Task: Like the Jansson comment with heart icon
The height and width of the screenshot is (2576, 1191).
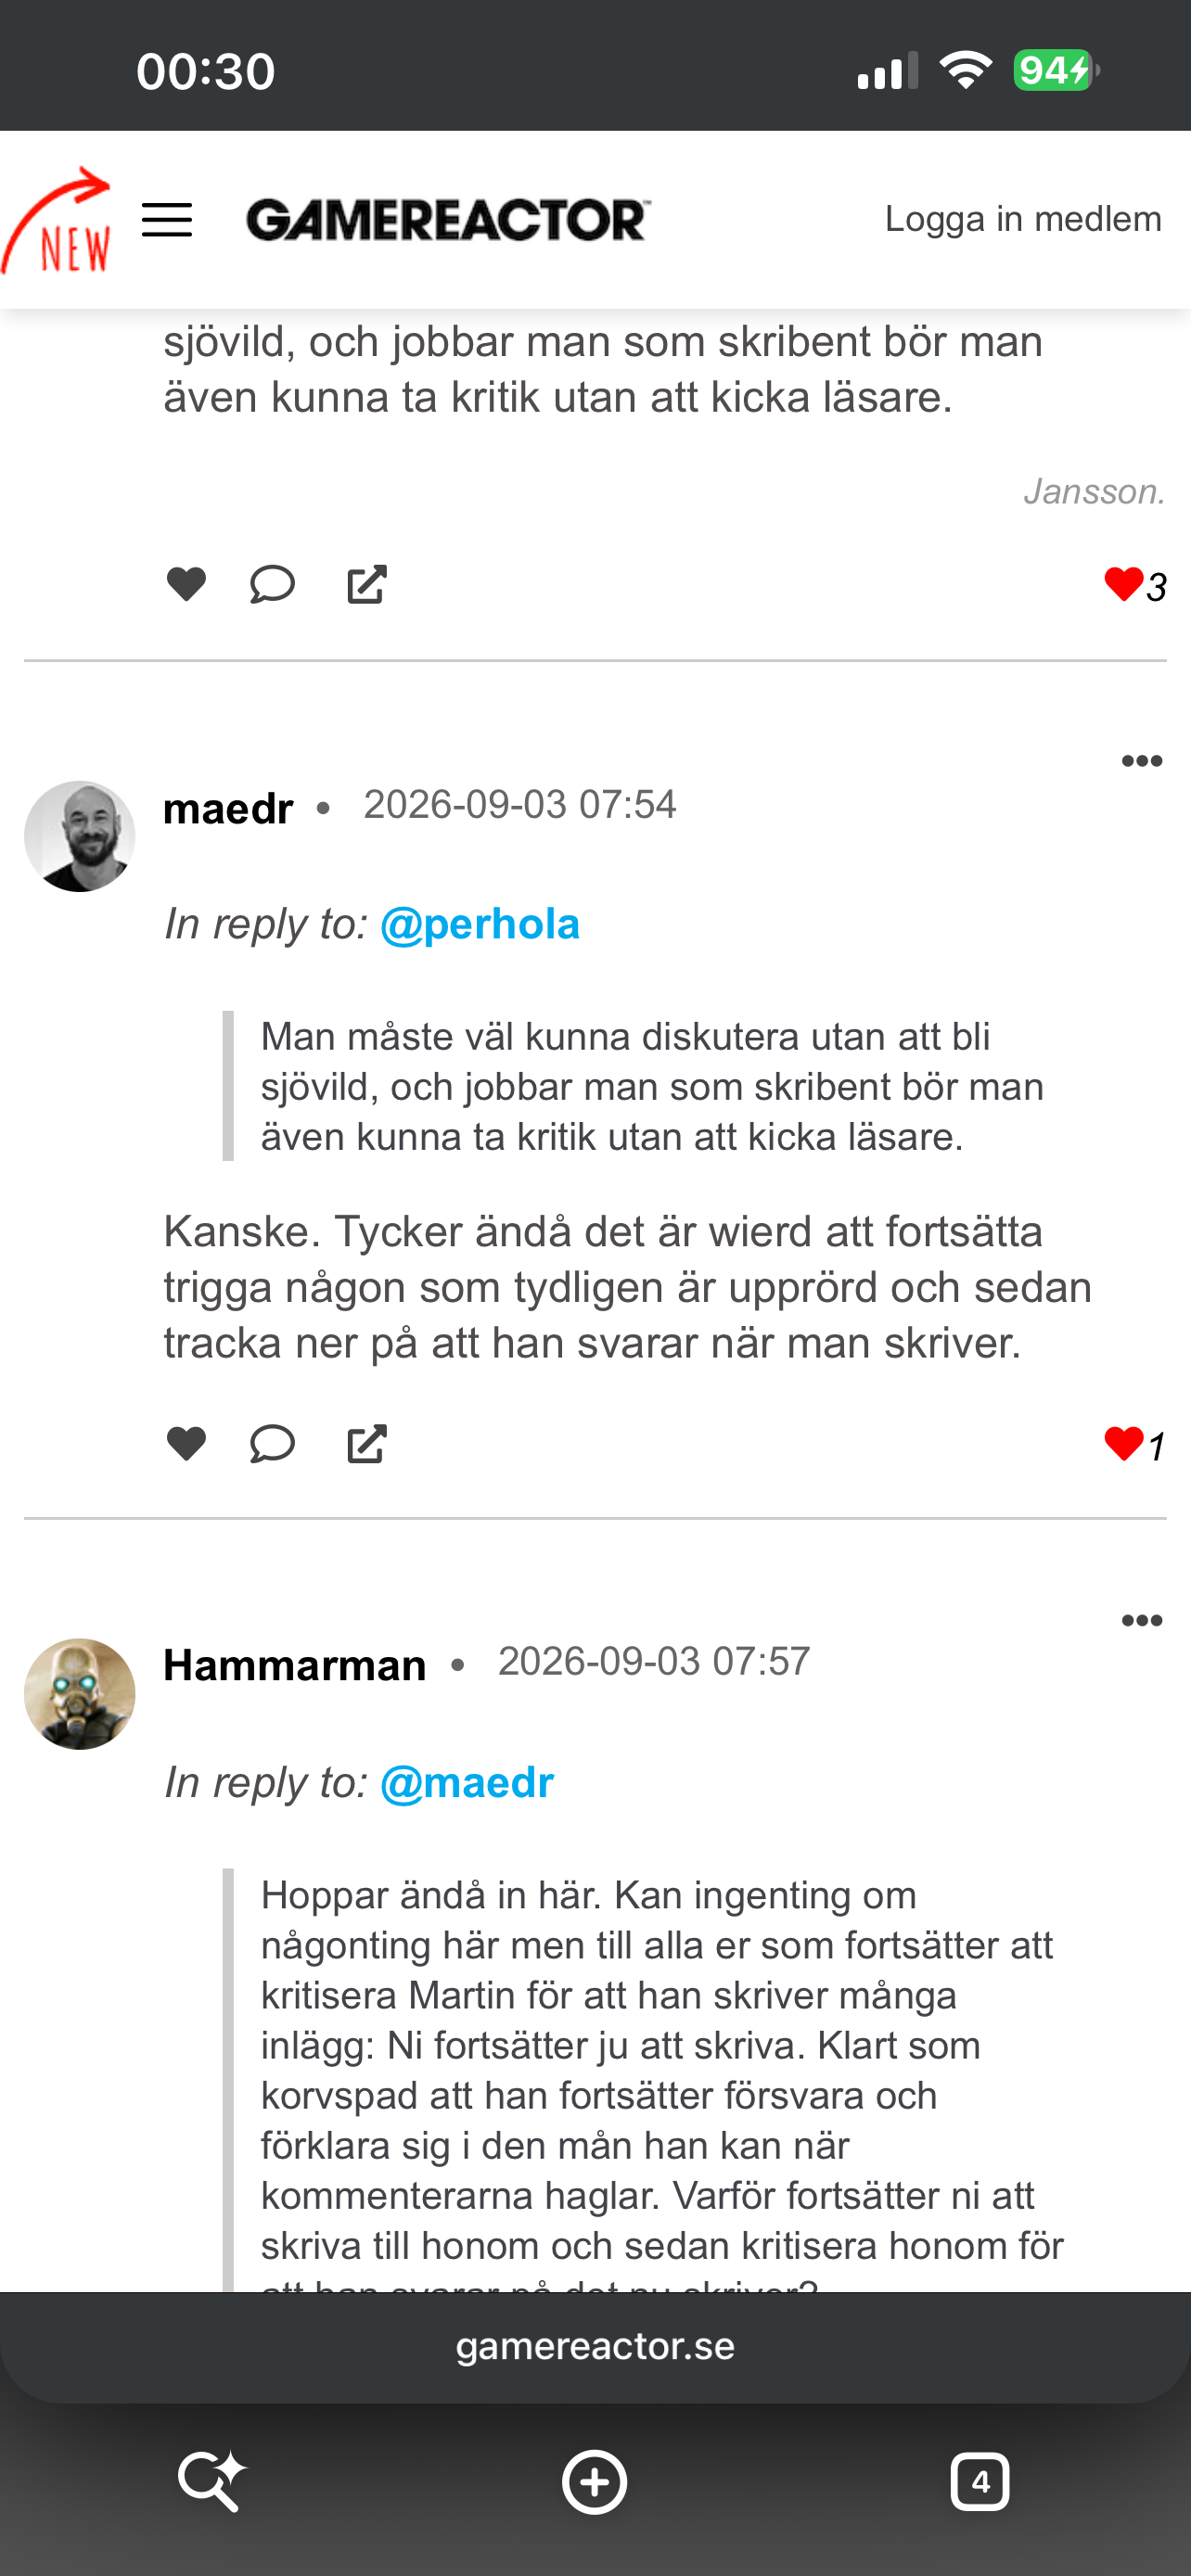Action: click(x=186, y=584)
